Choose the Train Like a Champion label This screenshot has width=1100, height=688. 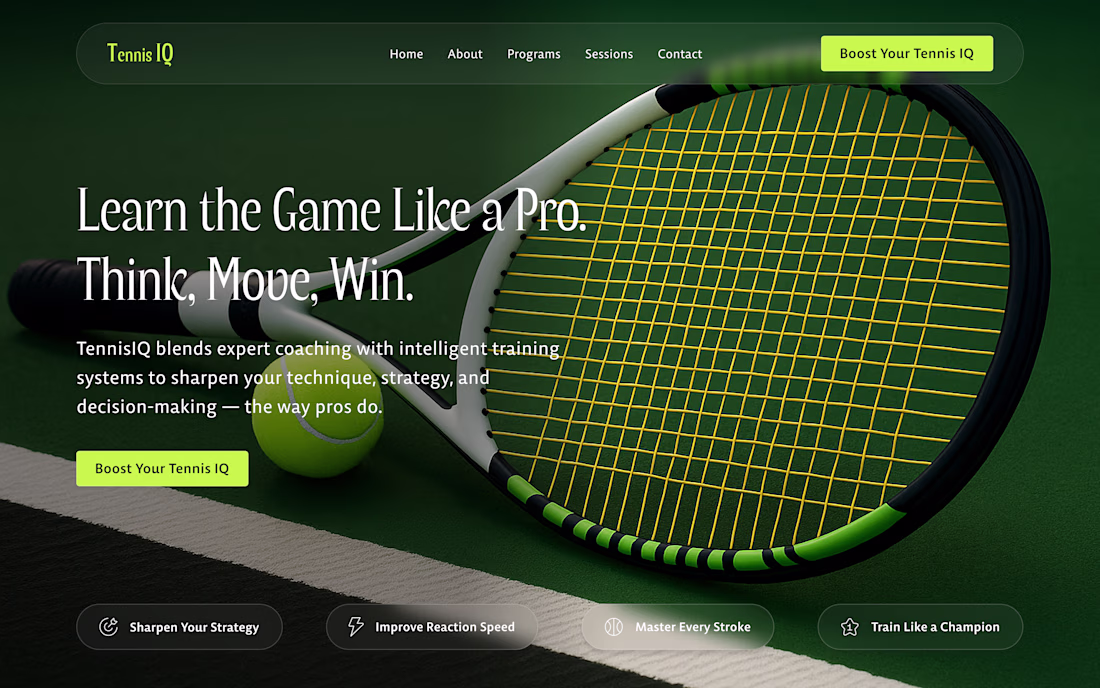tap(935, 627)
